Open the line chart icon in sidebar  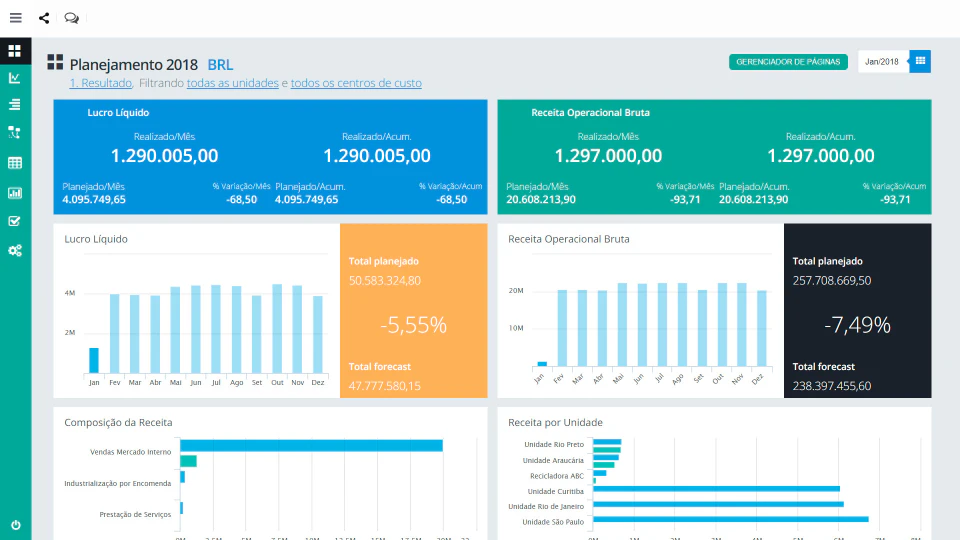[15, 78]
